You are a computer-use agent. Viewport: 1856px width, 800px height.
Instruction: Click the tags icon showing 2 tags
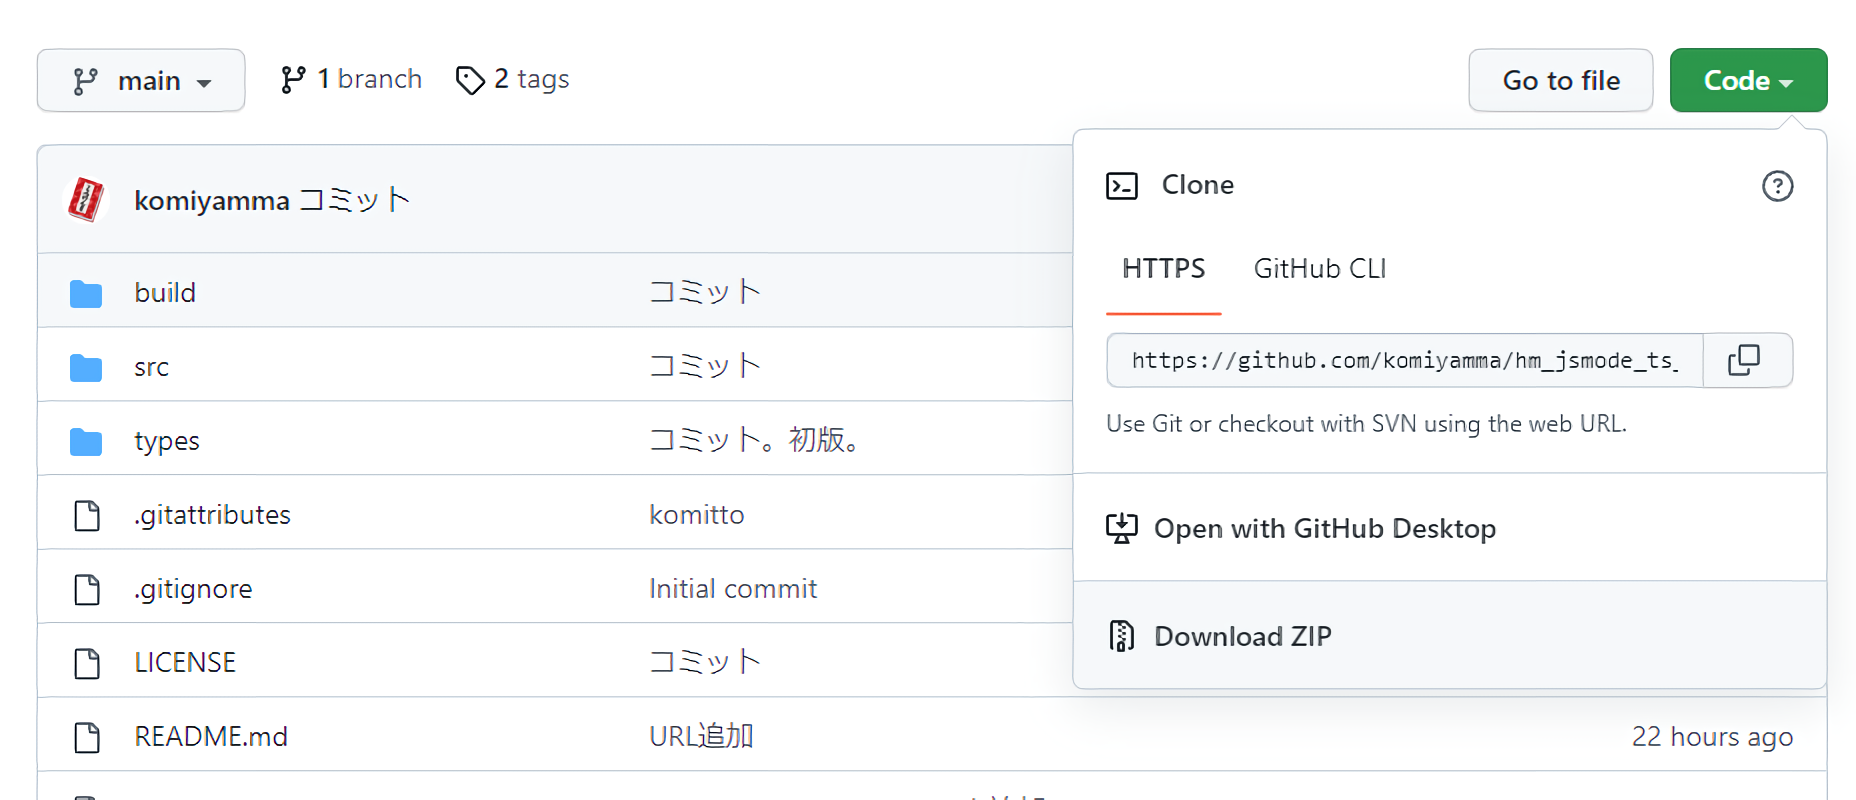(x=470, y=80)
